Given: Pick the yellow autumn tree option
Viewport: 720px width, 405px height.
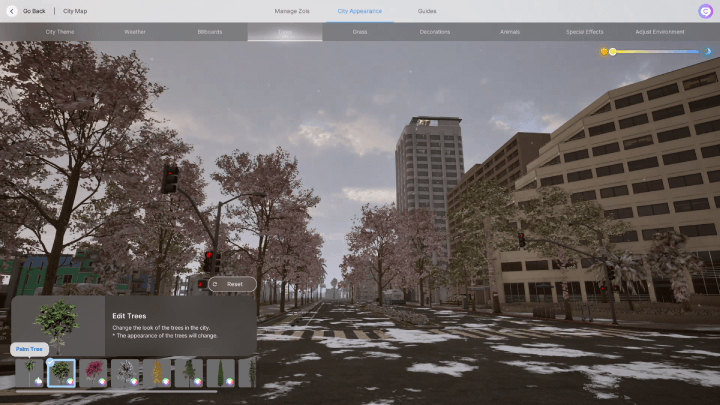Looking at the screenshot, I should pos(156,373).
